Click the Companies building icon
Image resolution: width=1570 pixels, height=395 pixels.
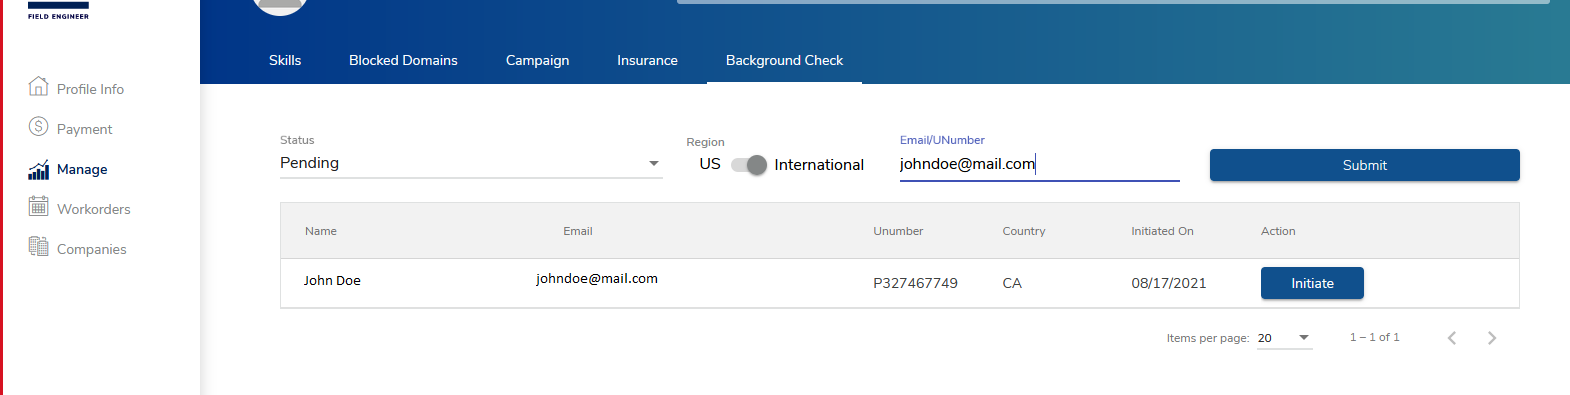(38, 246)
